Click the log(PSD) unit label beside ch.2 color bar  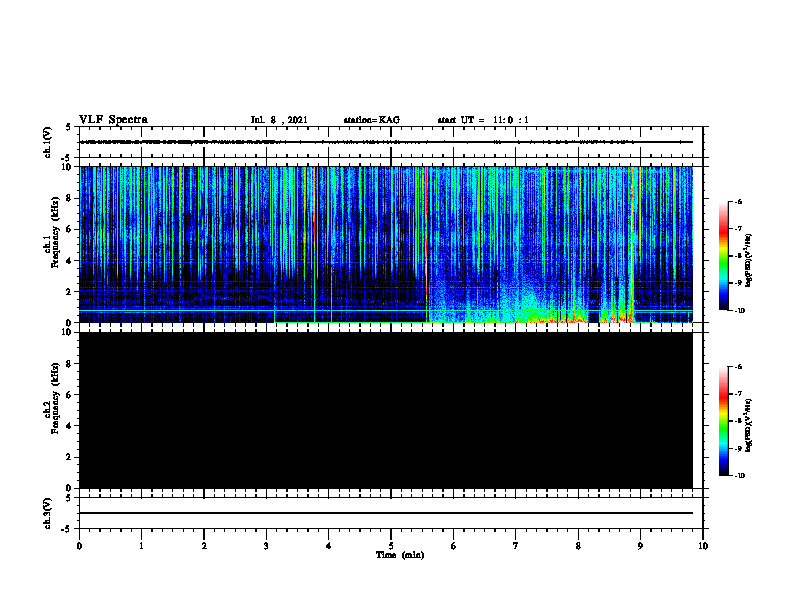coord(748,426)
